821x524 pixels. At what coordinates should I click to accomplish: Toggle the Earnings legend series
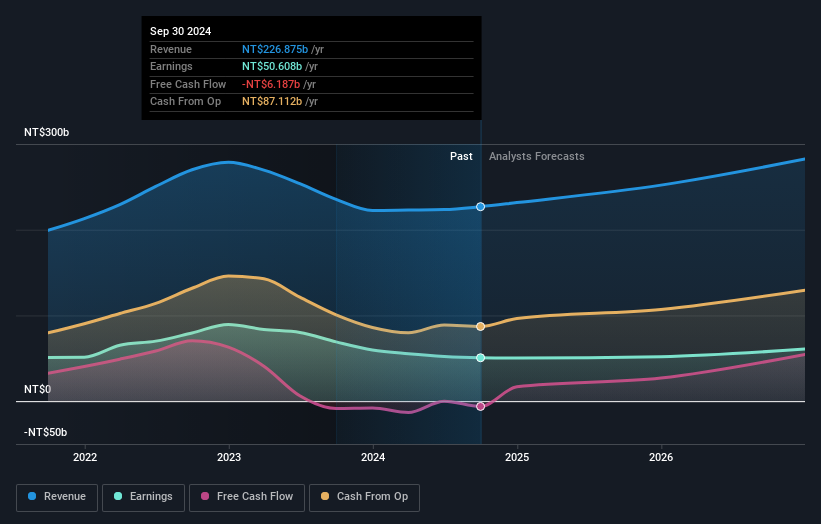143,497
